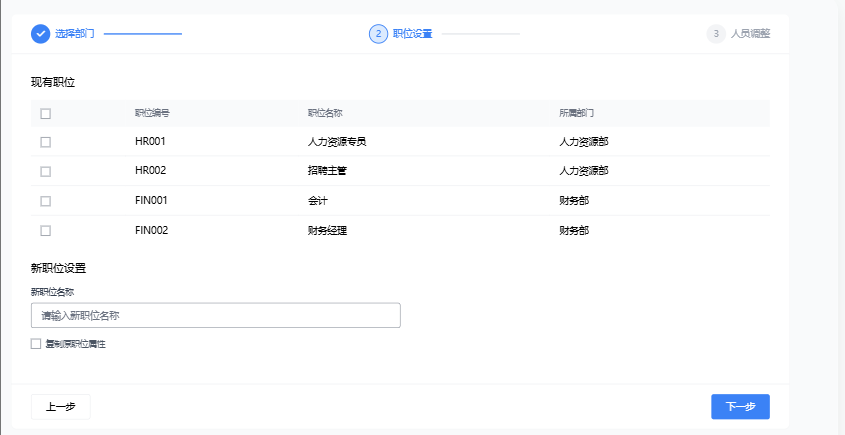Toggle the select-all checkbox in table header

[45, 113]
